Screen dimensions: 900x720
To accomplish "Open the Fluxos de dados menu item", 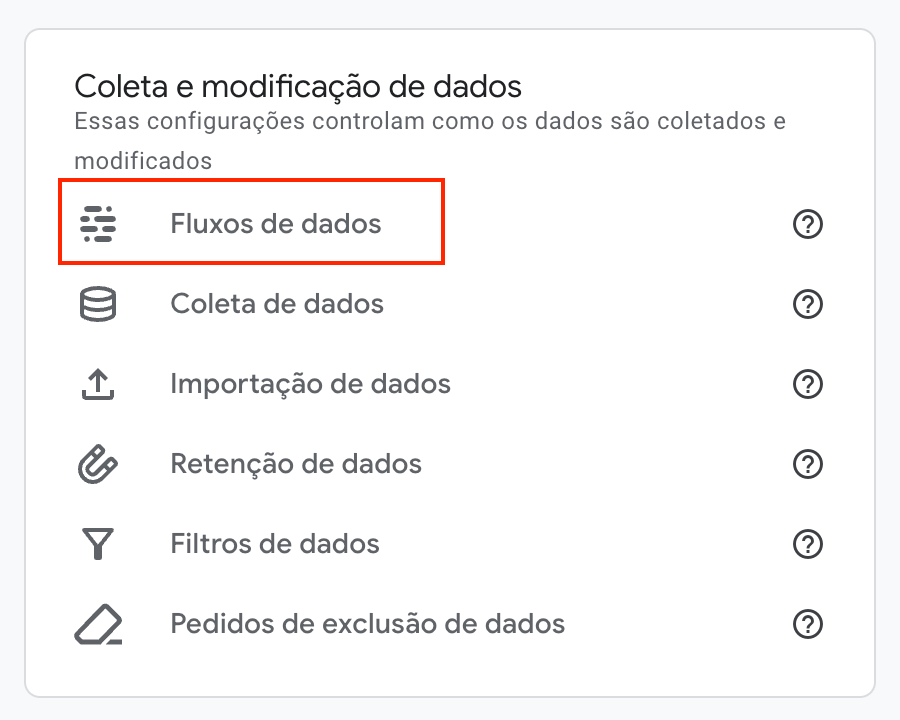I will point(276,223).
